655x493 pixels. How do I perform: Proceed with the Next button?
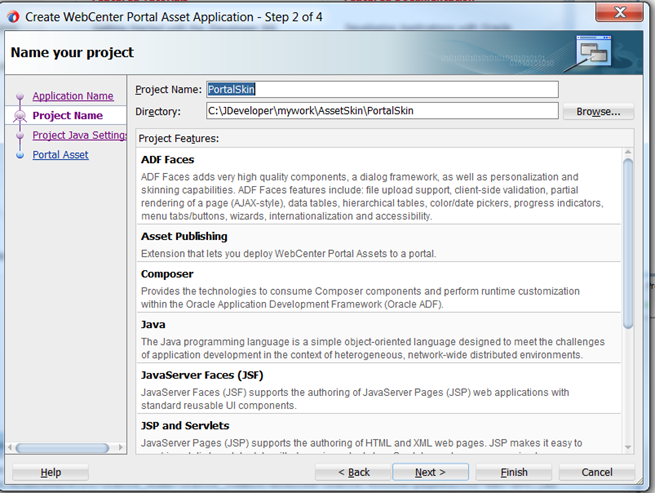[430, 472]
